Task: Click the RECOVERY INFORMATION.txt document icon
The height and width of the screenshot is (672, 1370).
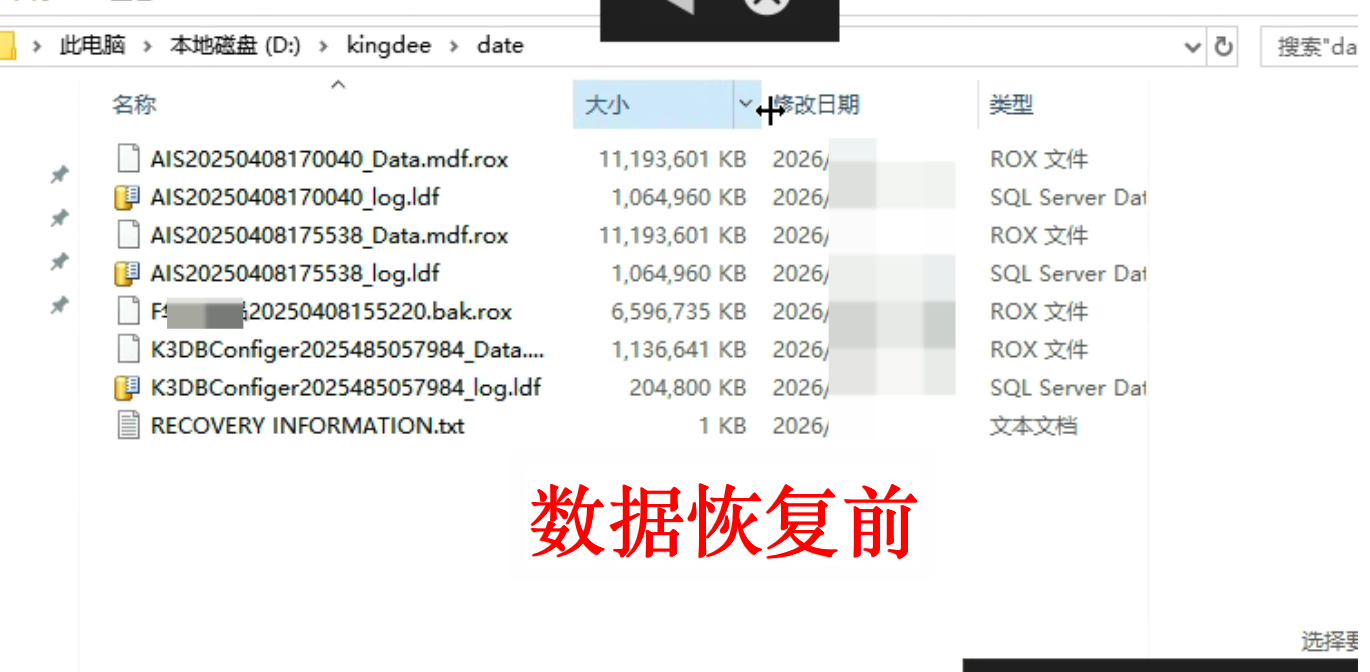Action: coord(127,425)
